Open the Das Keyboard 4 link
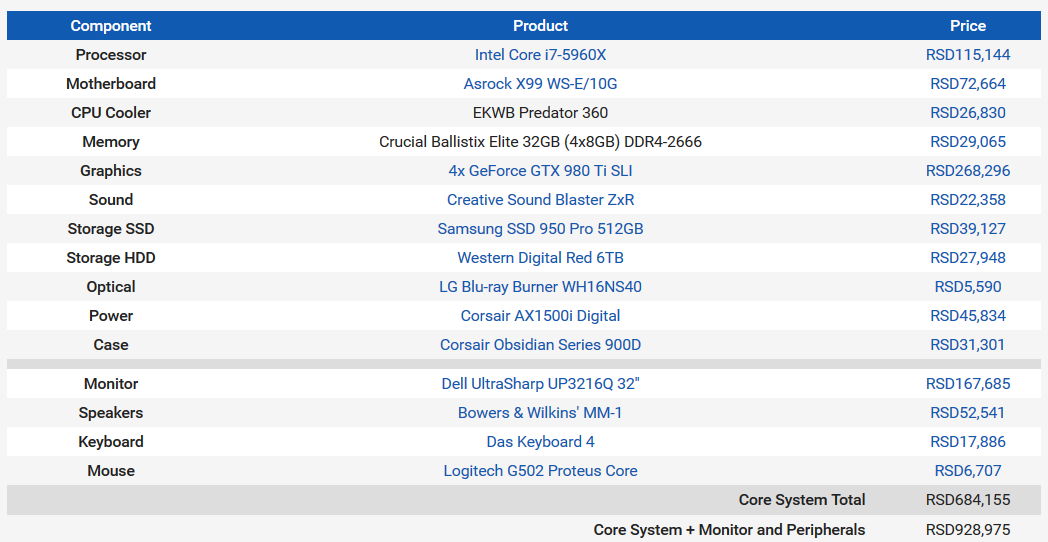 click(540, 442)
